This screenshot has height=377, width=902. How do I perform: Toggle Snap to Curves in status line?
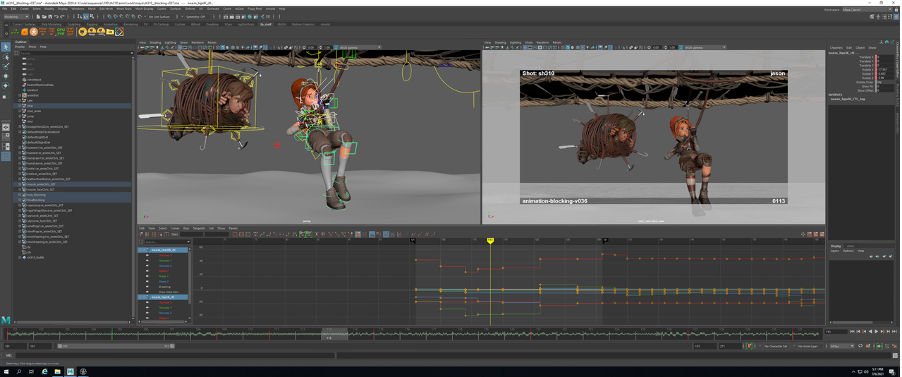point(116,17)
